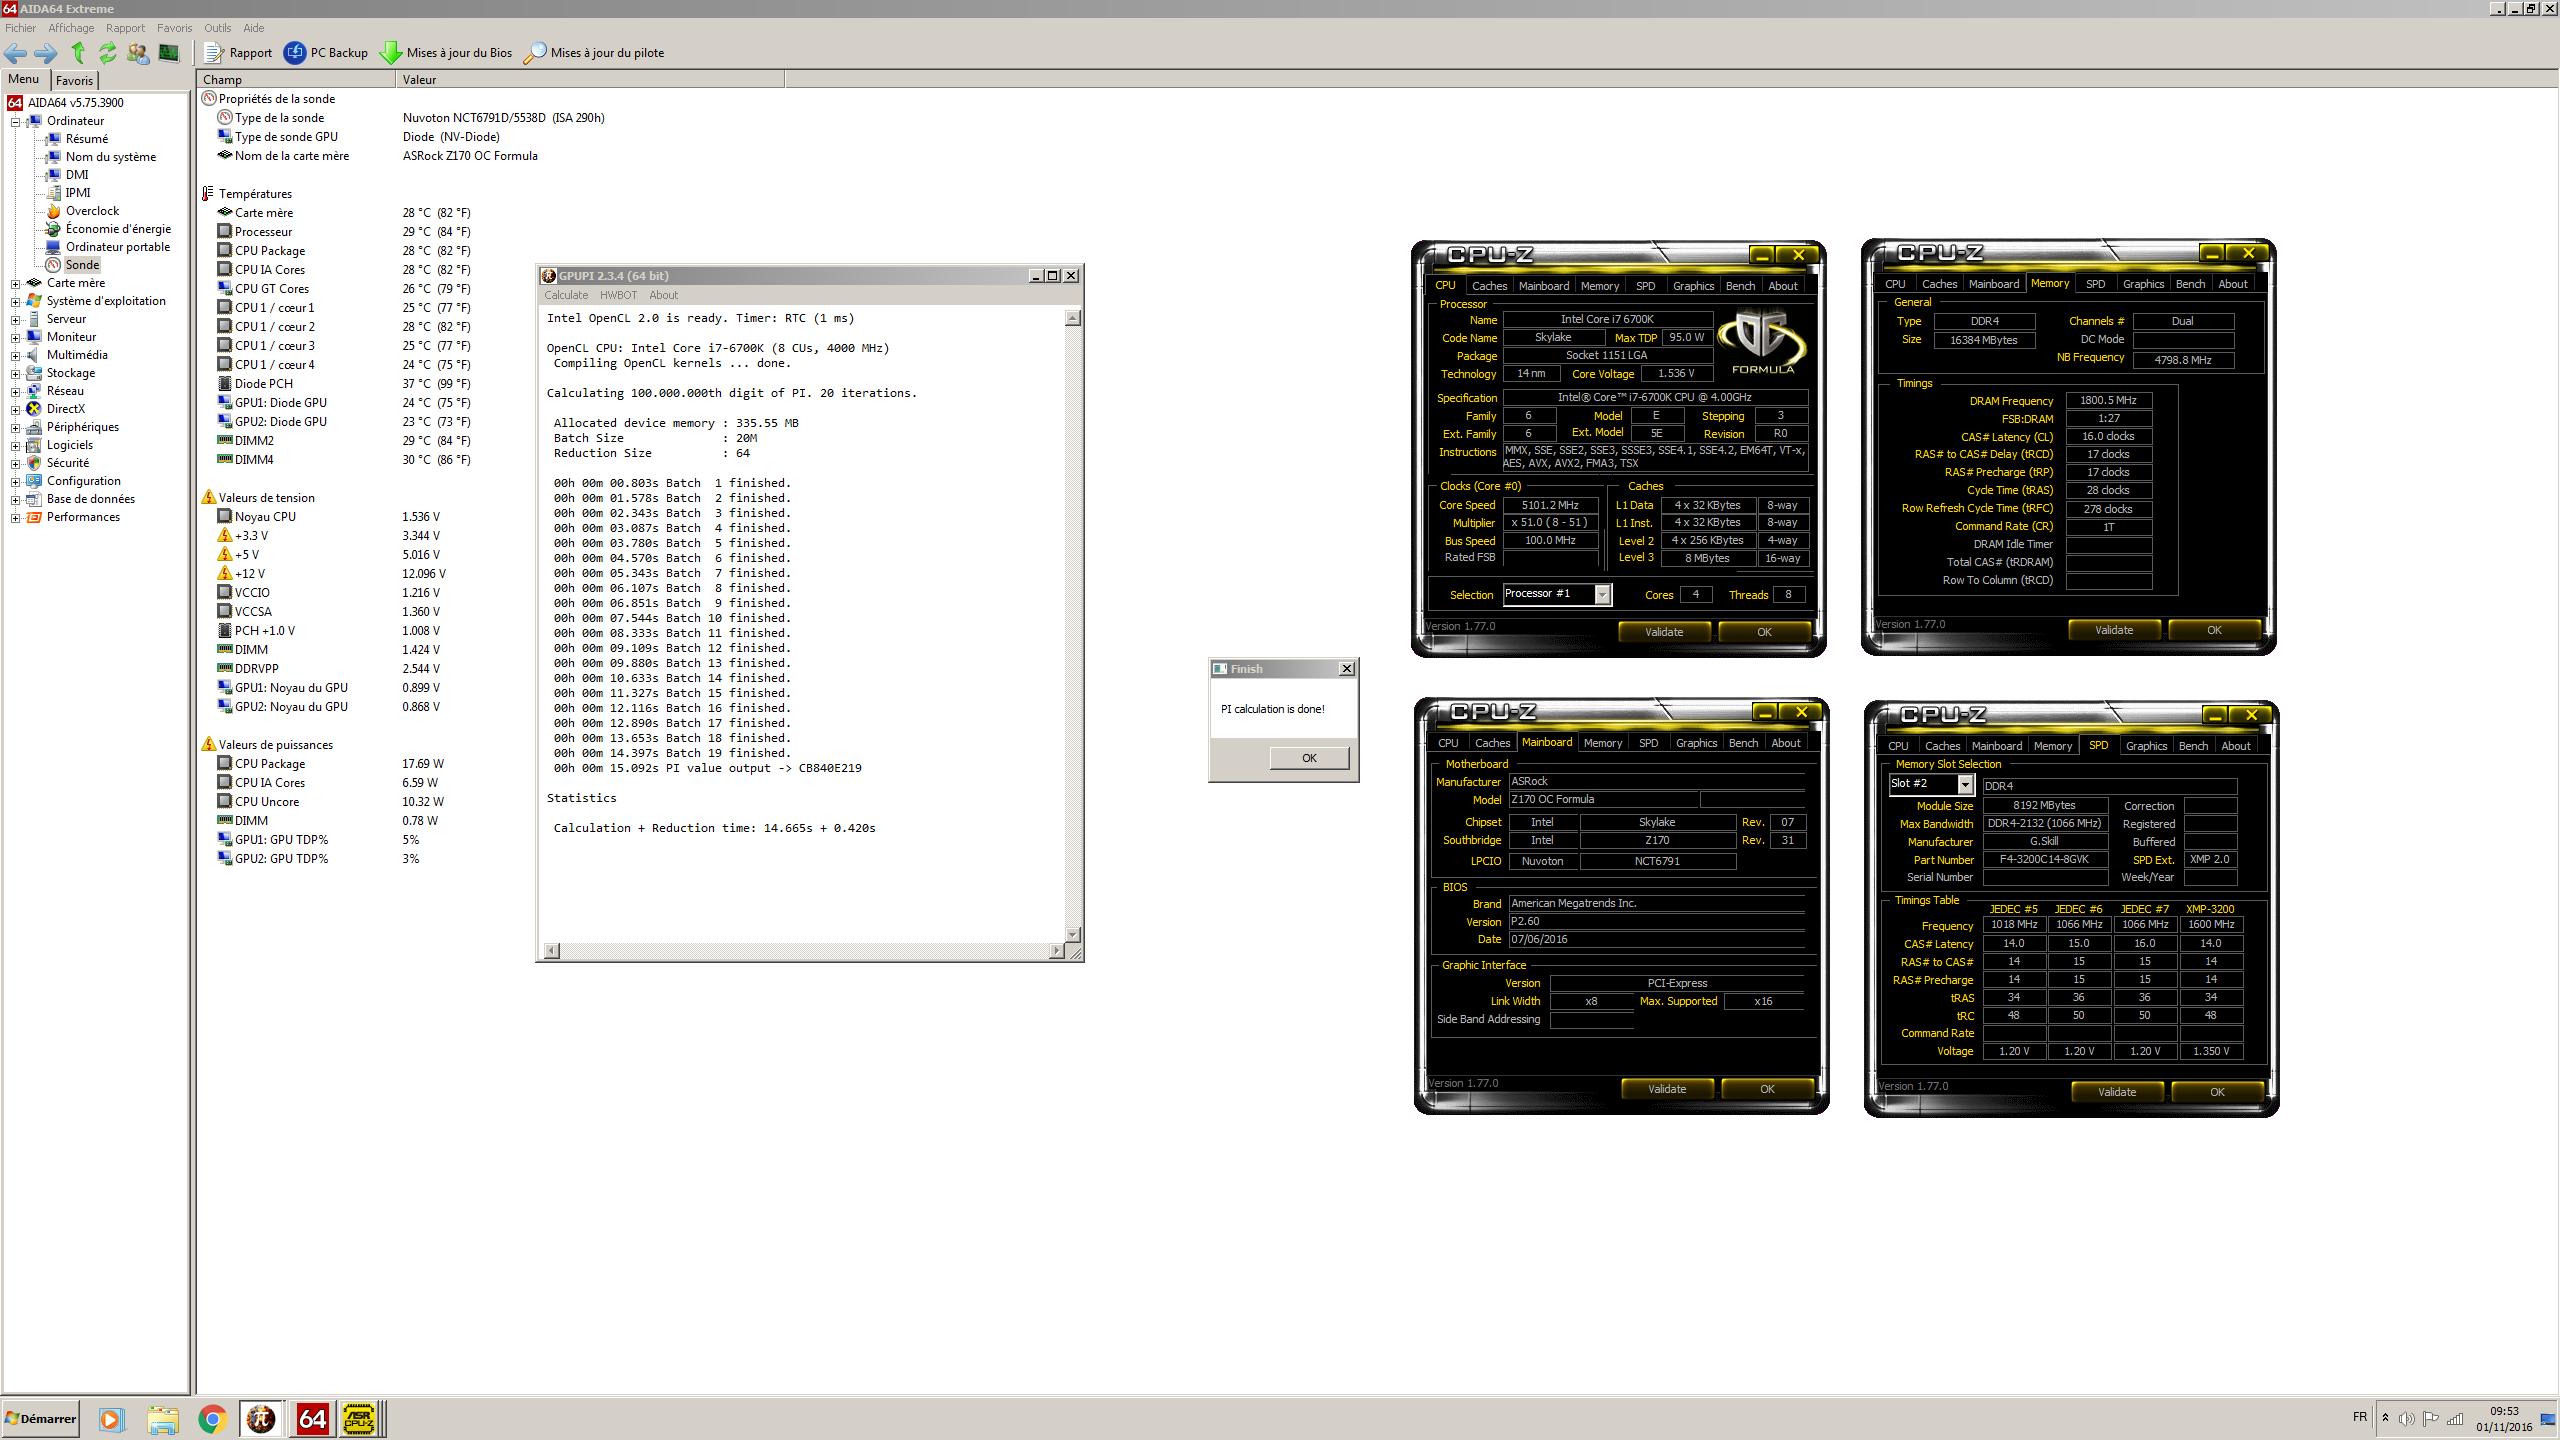The width and height of the screenshot is (2560, 1440).
Task: Expand the Carte mère tree node
Action: (x=15, y=283)
